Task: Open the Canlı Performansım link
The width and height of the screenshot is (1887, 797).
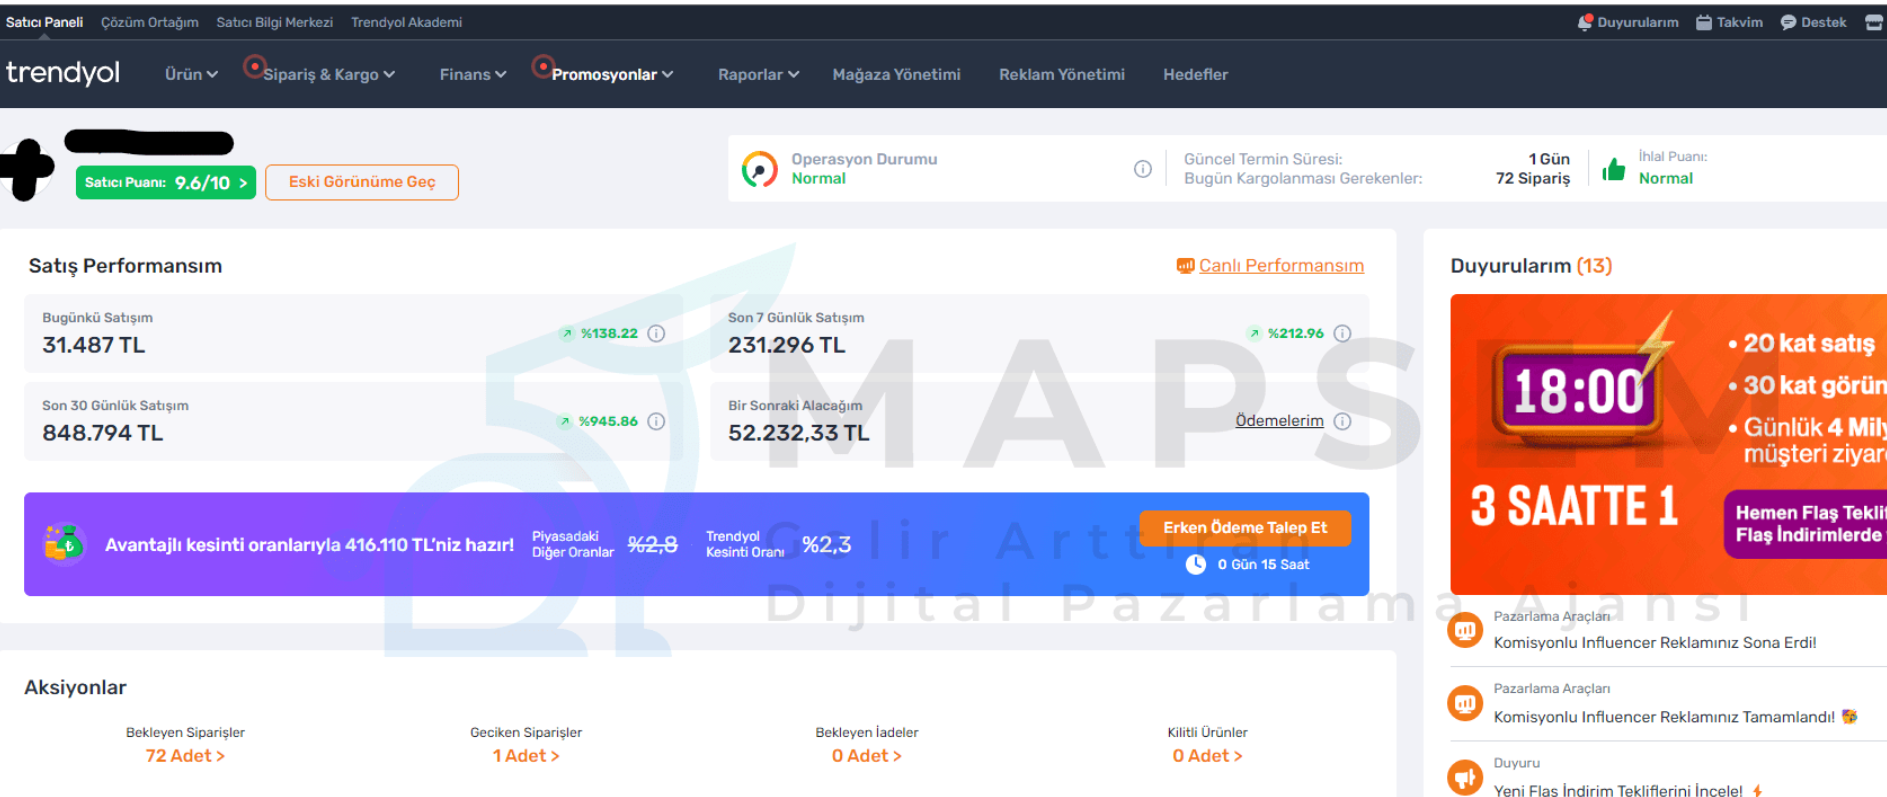Action: pos(1281,265)
